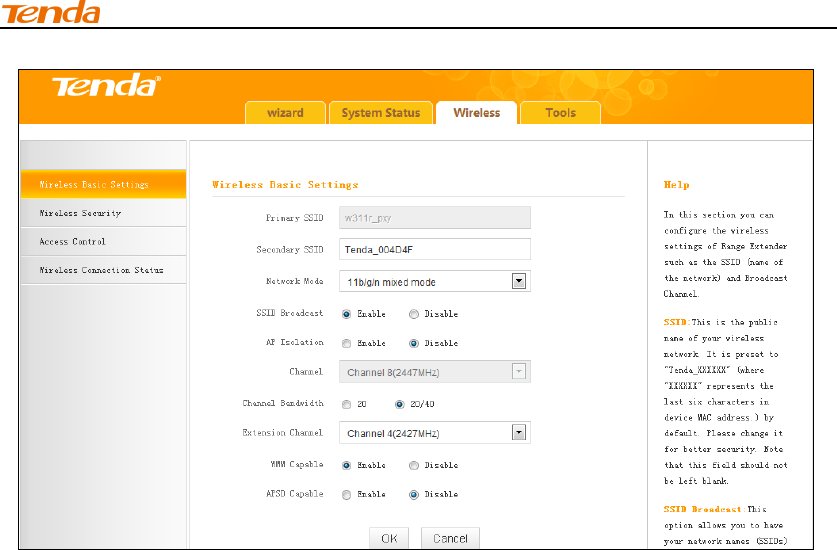Click the Primary SSID field

435,218
